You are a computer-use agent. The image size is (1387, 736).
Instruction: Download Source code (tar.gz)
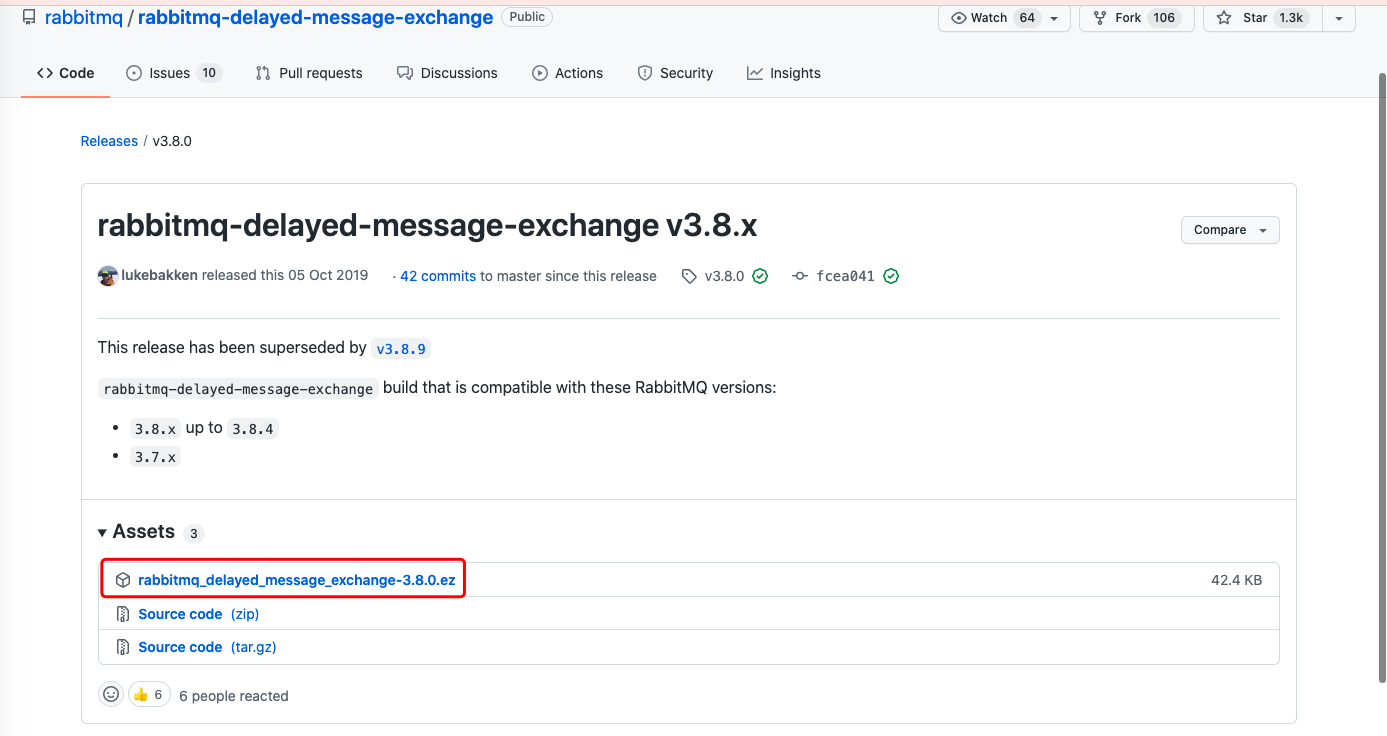coord(207,647)
